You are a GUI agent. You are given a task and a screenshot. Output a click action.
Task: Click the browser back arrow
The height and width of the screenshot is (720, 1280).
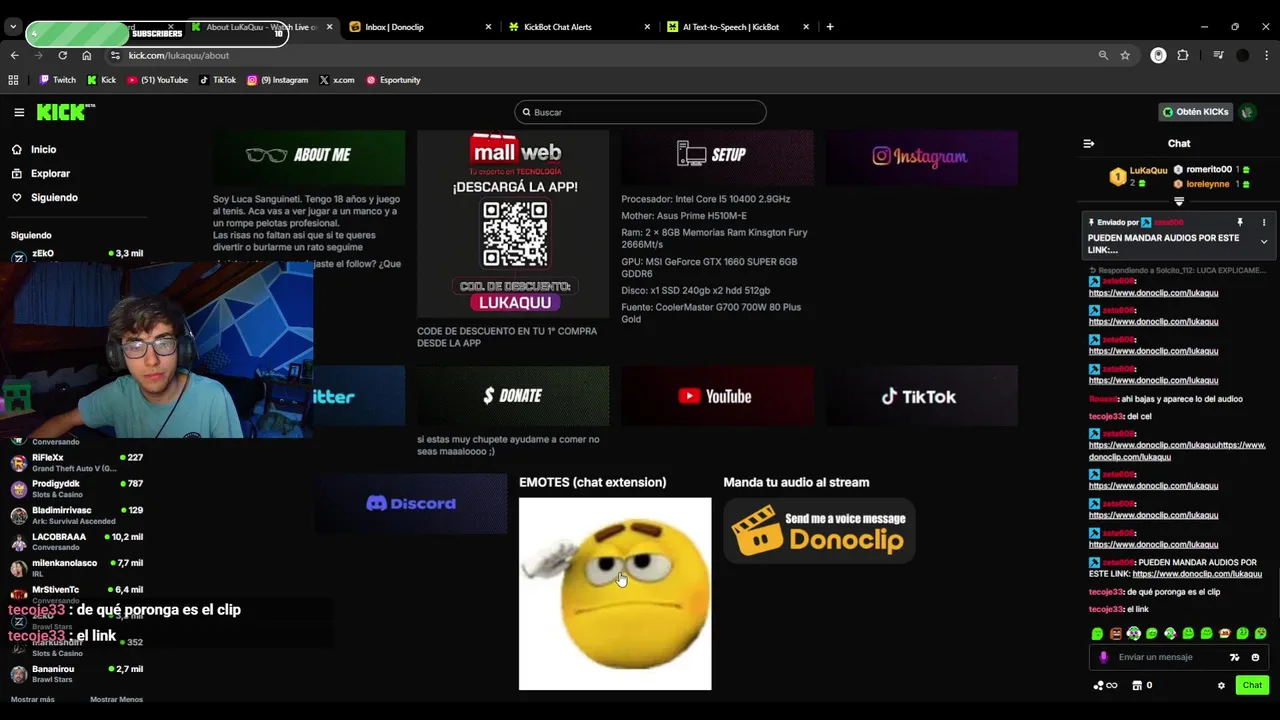click(14, 55)
